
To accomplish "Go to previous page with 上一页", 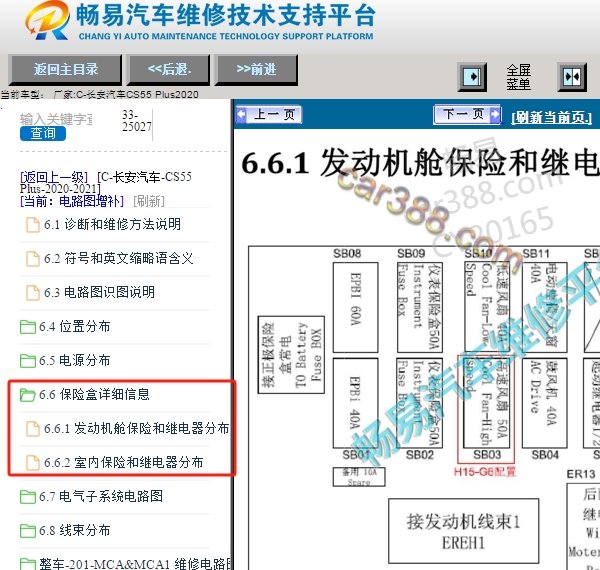I will point(269,114).
